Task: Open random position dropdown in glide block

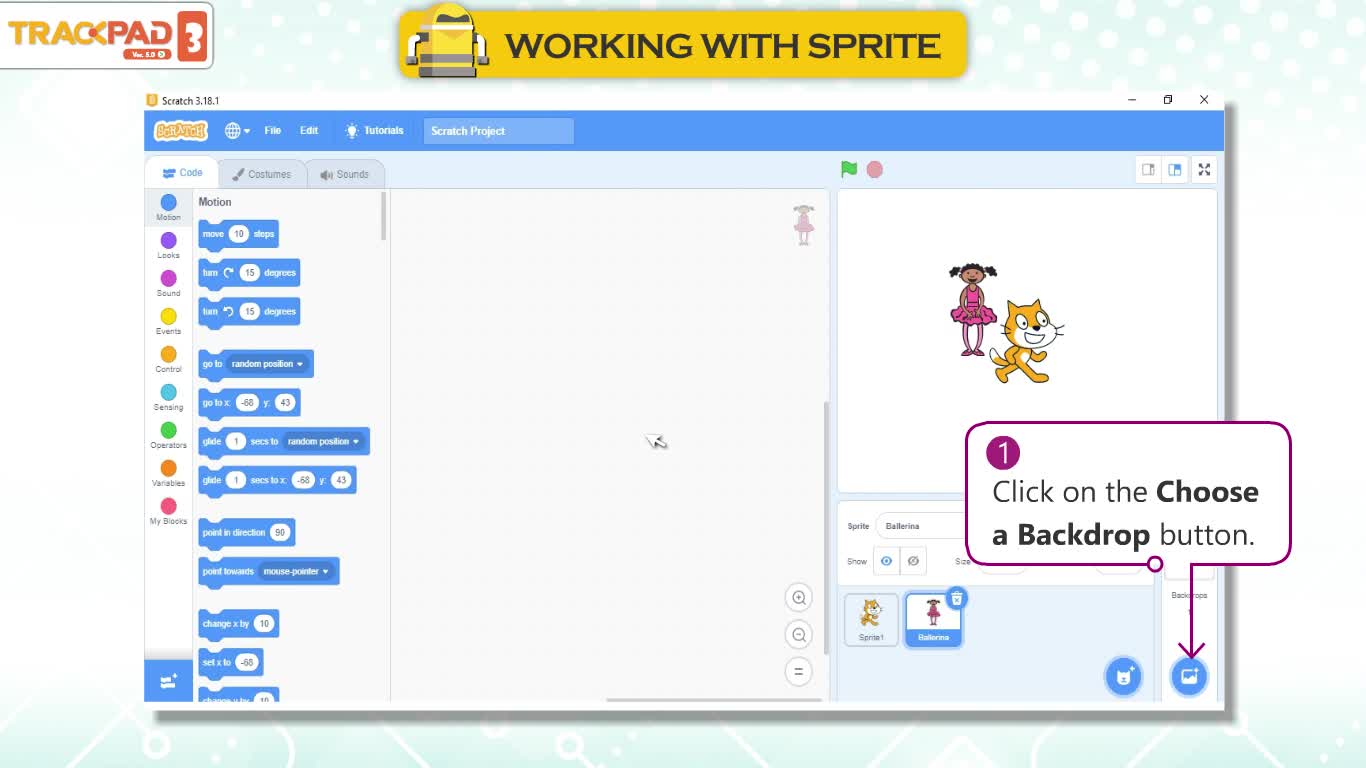Action: [x=323, y=441]
